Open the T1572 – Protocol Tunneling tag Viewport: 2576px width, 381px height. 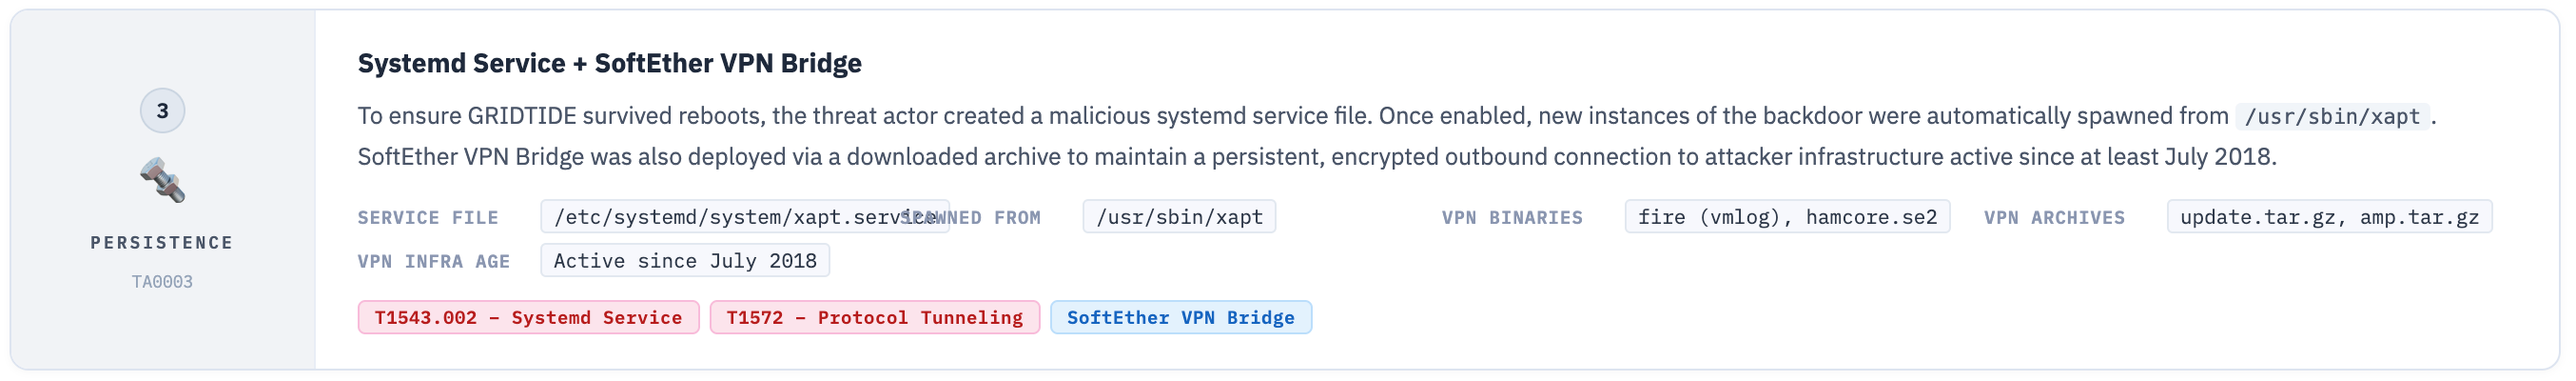874,318
